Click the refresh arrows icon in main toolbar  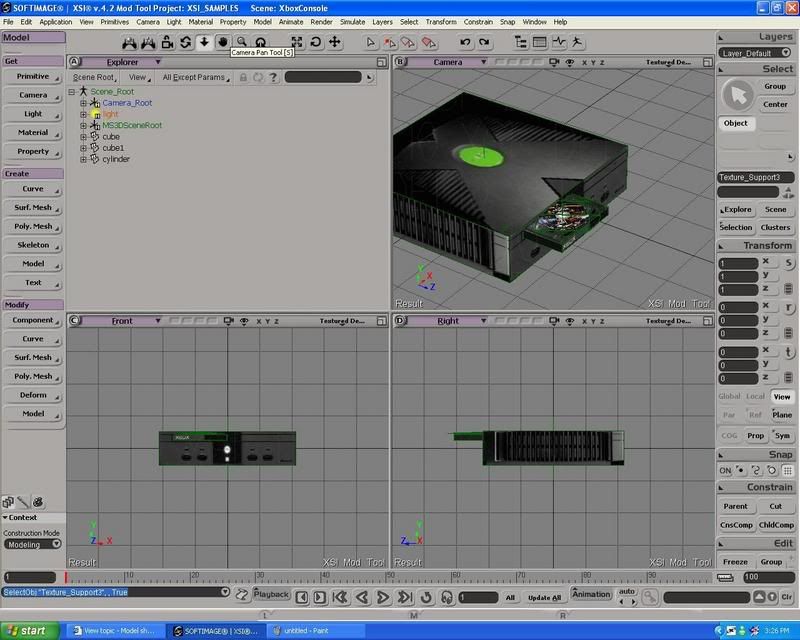[x=186, y=42]
